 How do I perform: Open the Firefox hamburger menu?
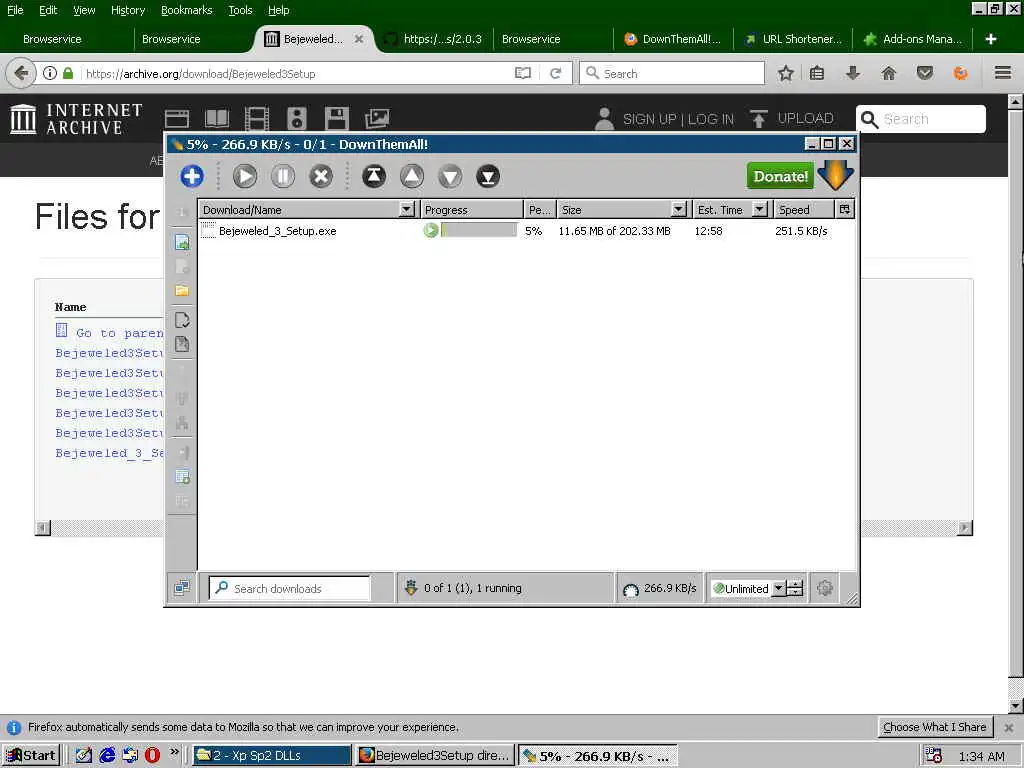(x=1003, y=73)
